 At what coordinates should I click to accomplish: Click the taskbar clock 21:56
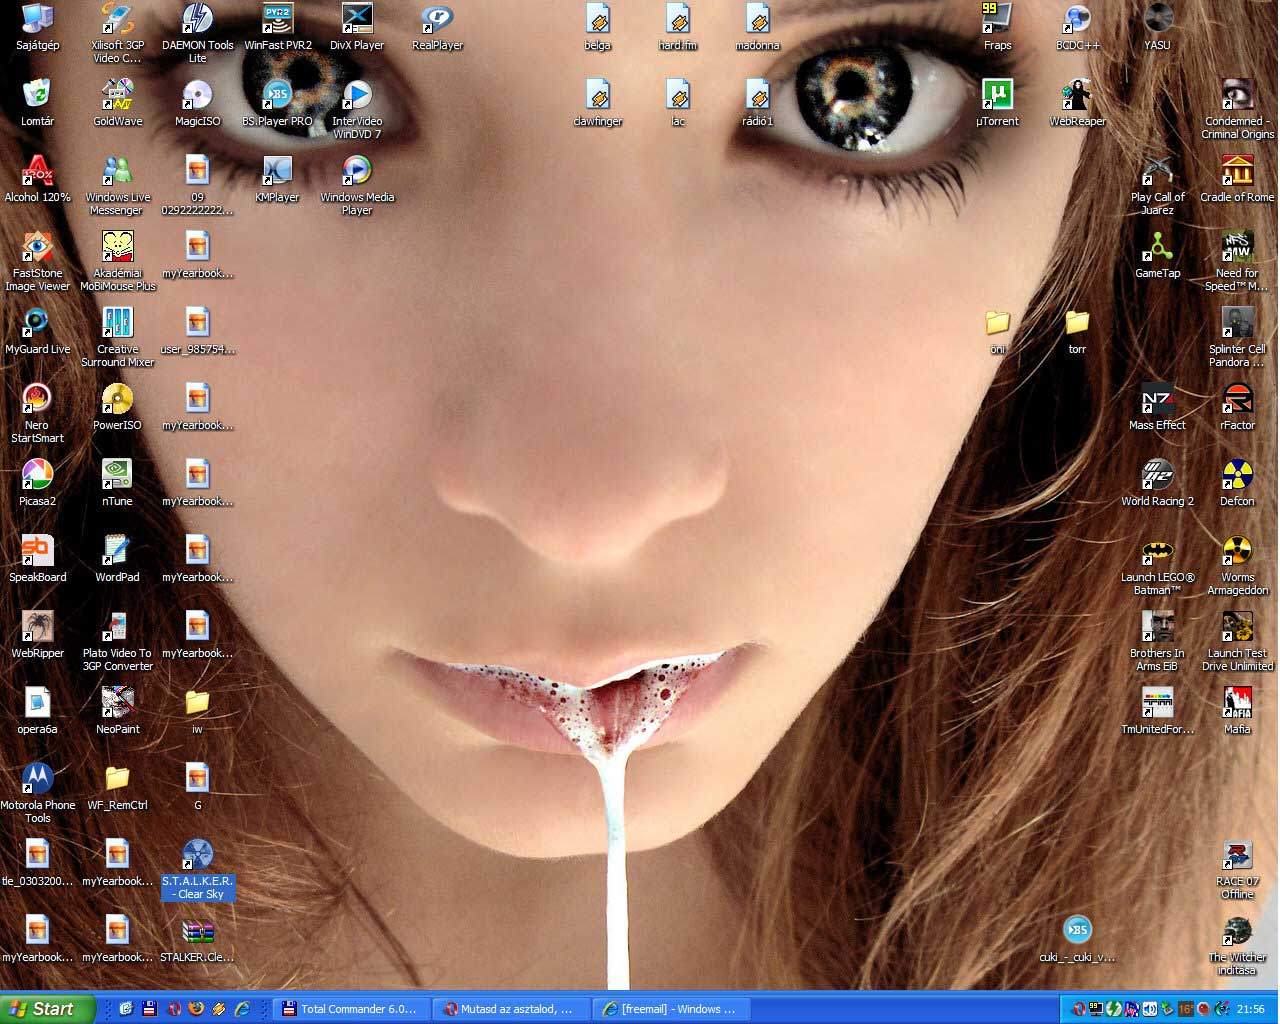tap(1250, 1009)
